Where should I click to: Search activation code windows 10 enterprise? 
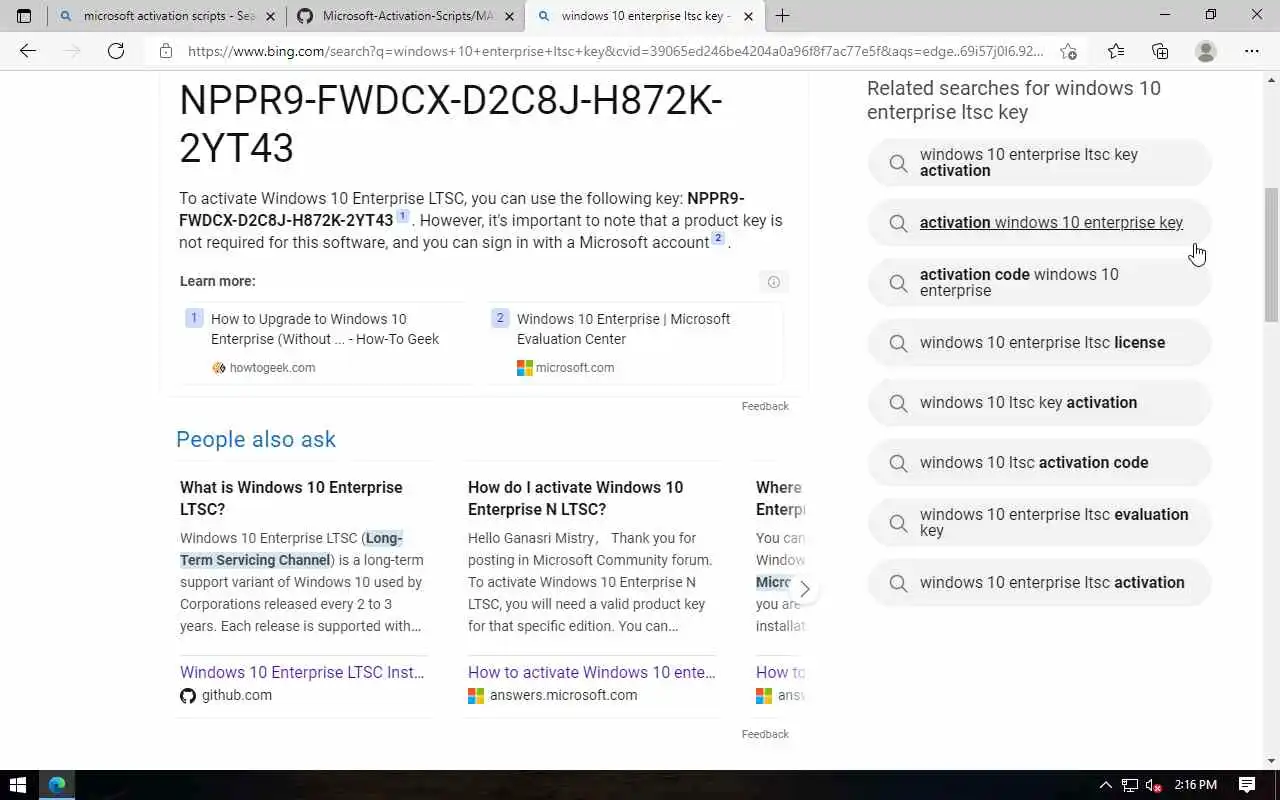(x=1039, y=282)
